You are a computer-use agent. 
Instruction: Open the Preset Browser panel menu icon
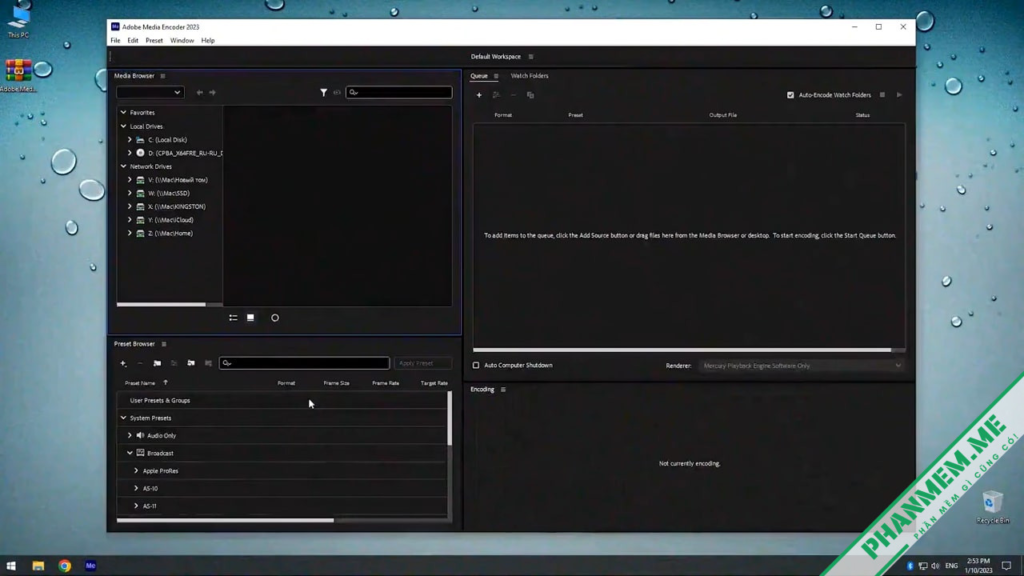point(164,344)
